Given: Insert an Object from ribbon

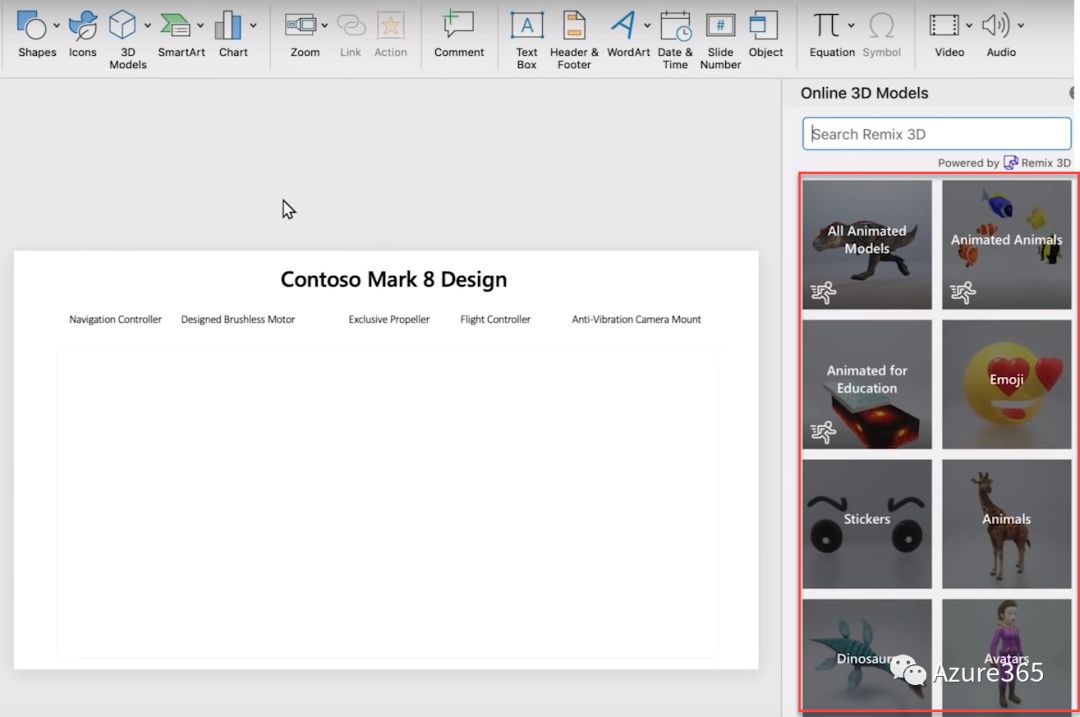Looking at the screenshot, I should pos(765,33).
